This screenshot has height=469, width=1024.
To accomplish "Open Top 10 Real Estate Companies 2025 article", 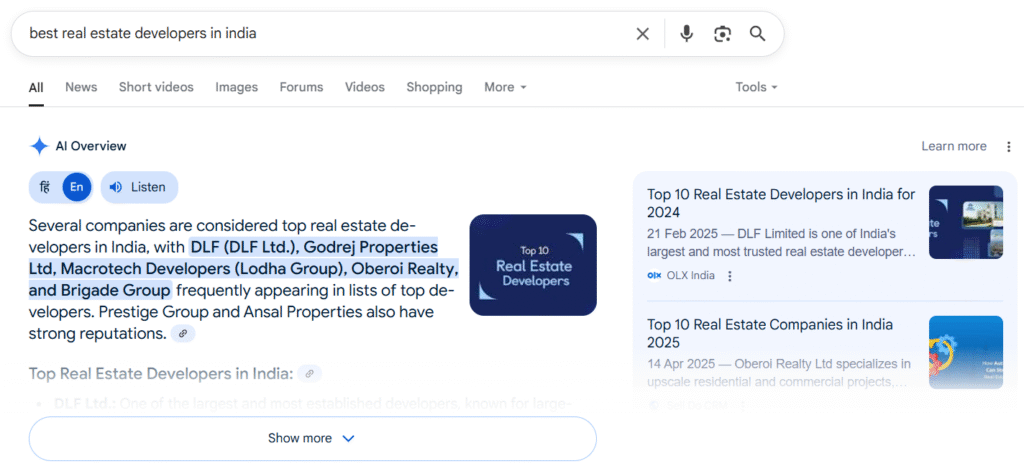I will tap(770, 333).
